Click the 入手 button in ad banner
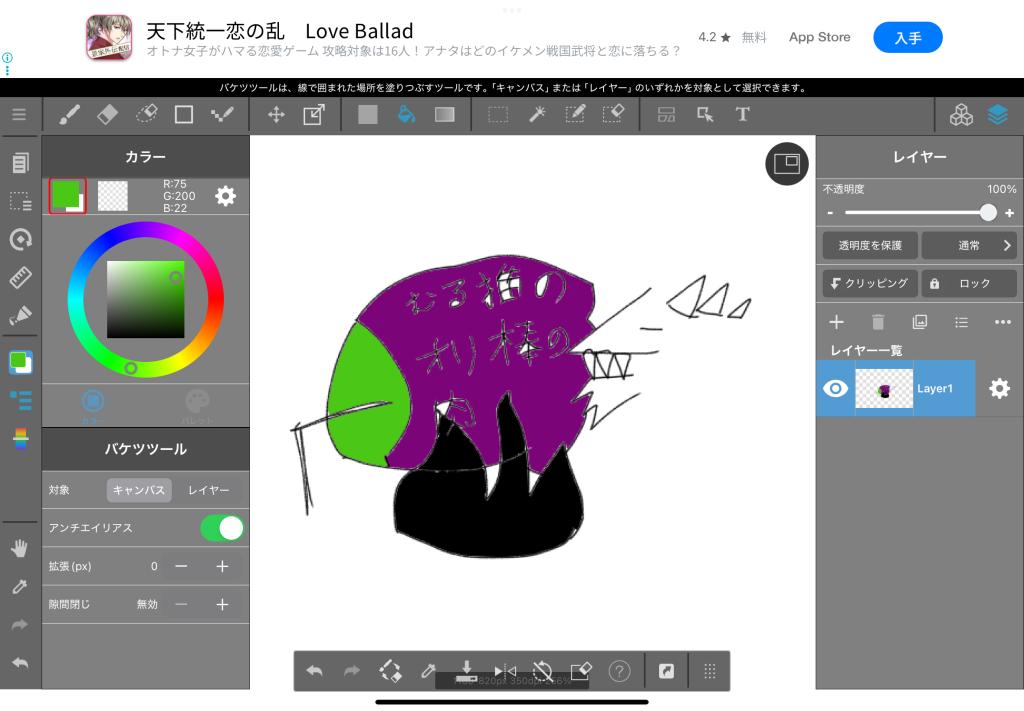Screen dimensions: 1024x711 click(x=907, y=38)
